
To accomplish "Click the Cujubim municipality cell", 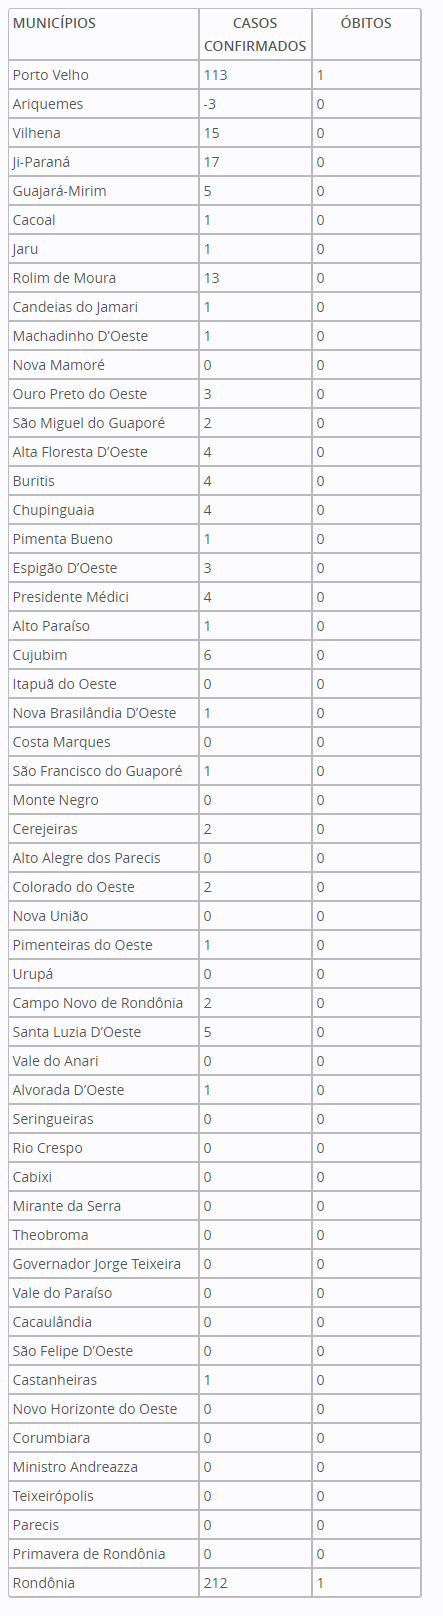I will click(104, 655).
